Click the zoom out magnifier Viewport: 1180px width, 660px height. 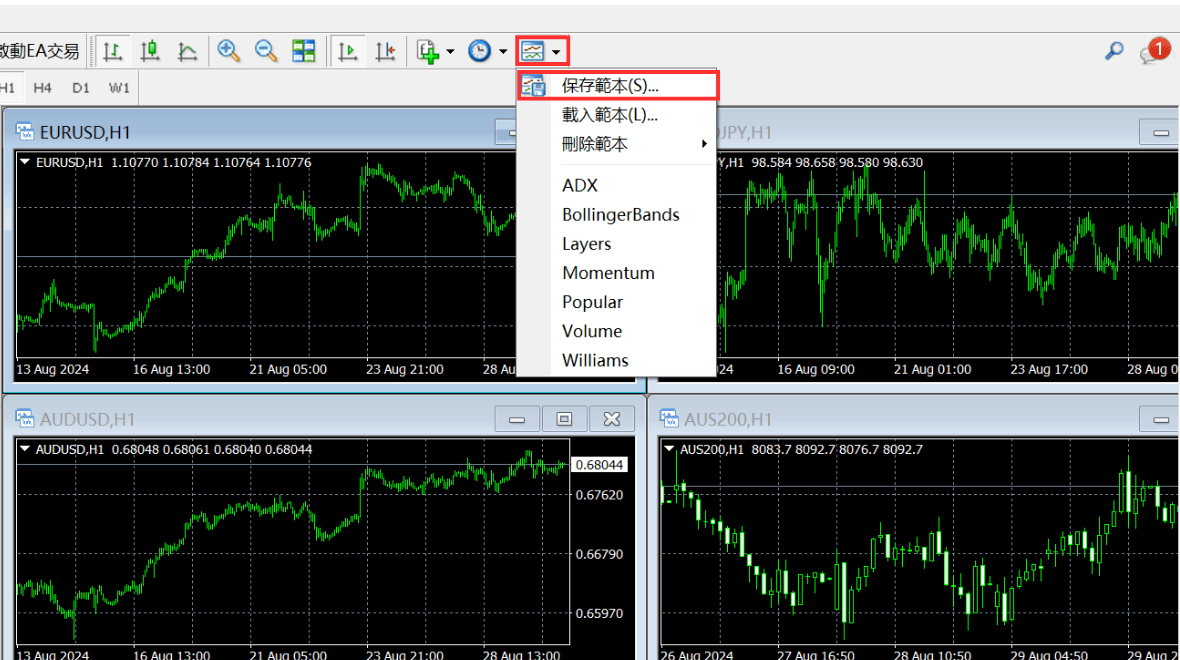[x=266, y=51]
